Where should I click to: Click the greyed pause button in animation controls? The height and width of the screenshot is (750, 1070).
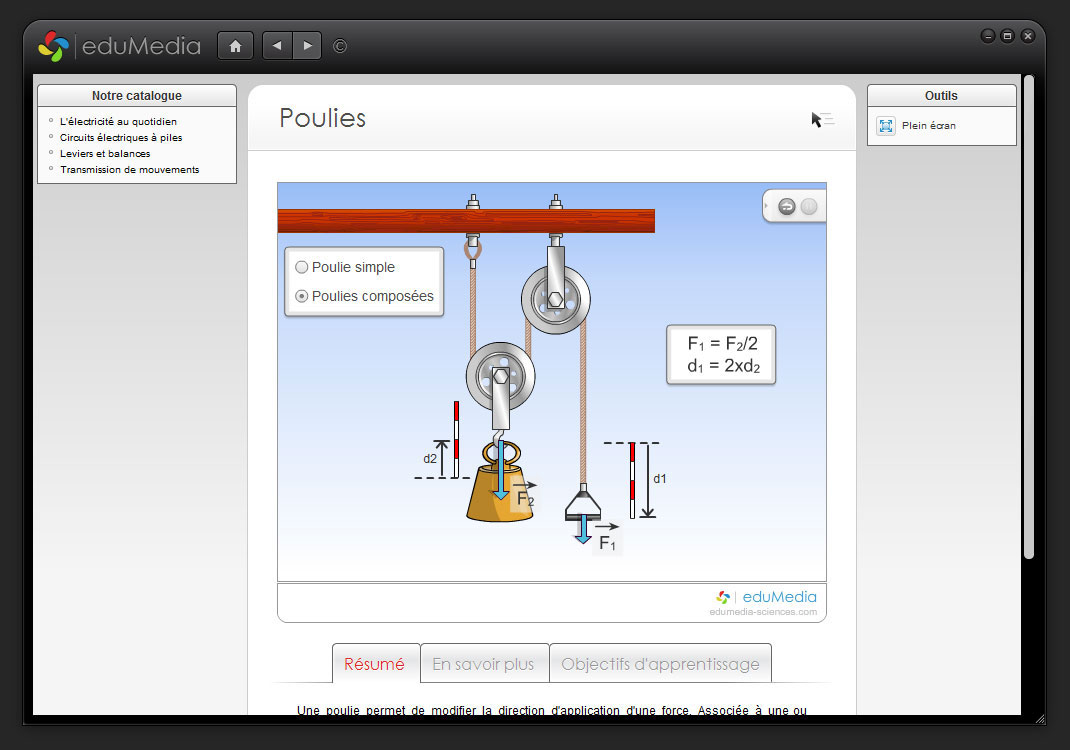809,207
